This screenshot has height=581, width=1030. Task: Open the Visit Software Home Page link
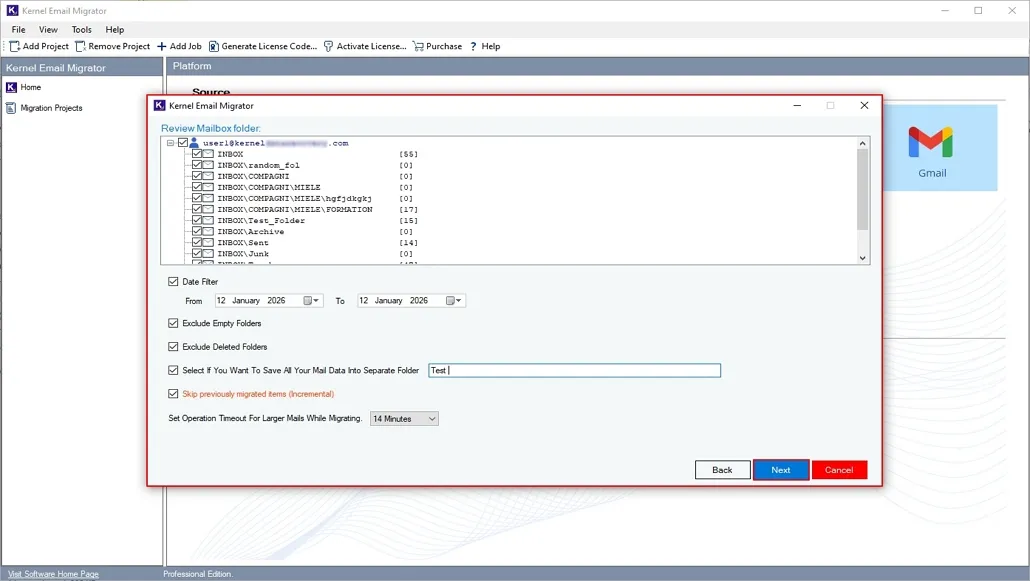pyautogui.click(x=53, y=574)
